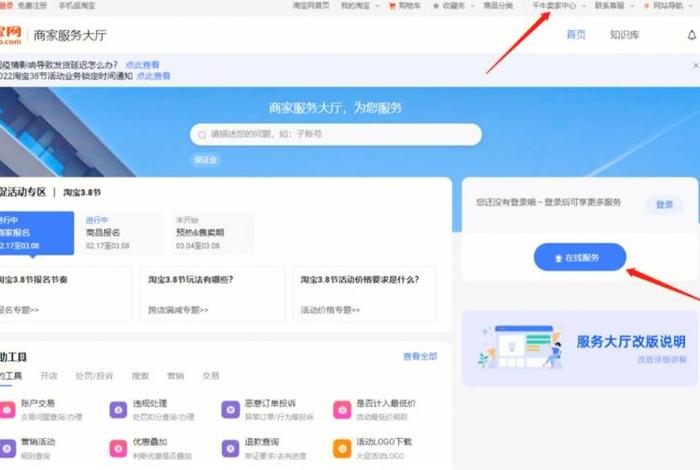
Task: Expand the 我的淘宝 dropdown
Action: coord(378,6)
